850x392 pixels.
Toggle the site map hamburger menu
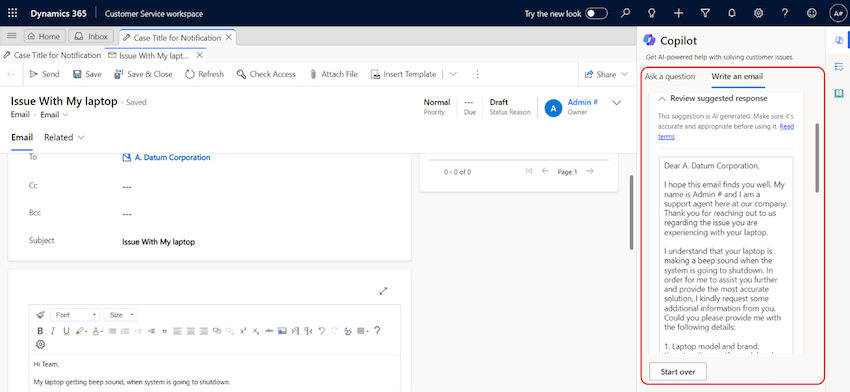[11, 36]
